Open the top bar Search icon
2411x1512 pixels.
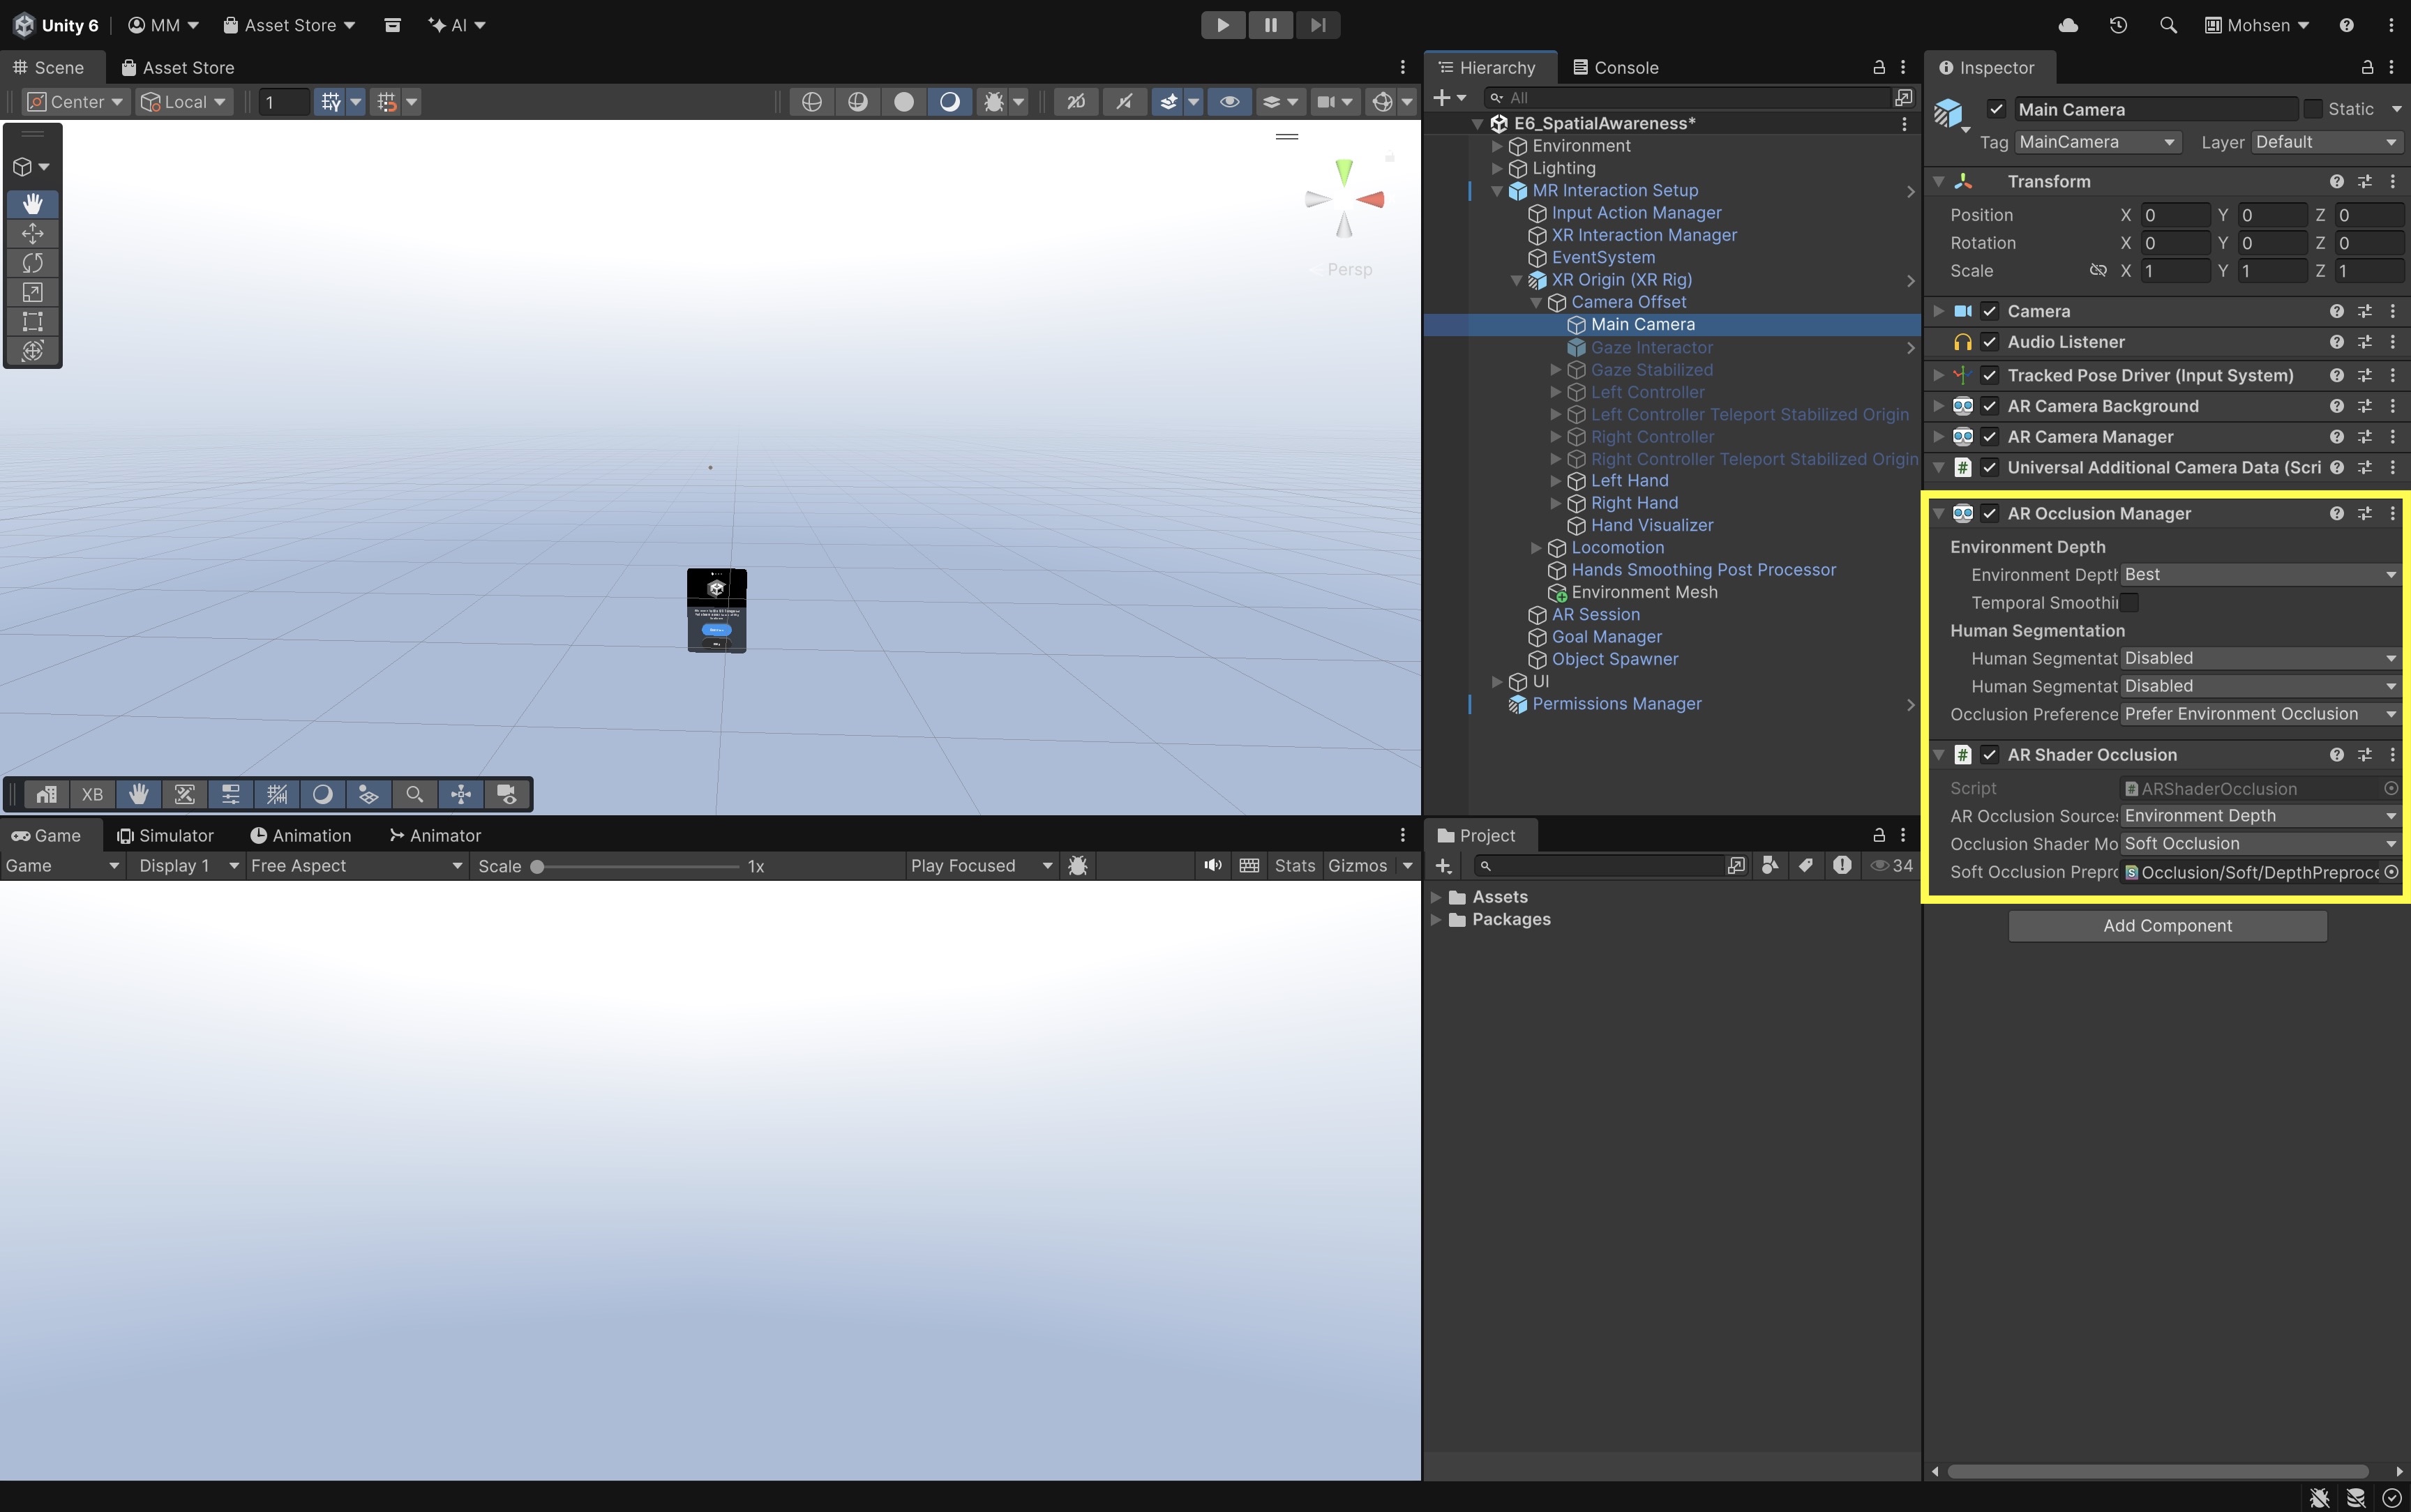click(2167, 25)
